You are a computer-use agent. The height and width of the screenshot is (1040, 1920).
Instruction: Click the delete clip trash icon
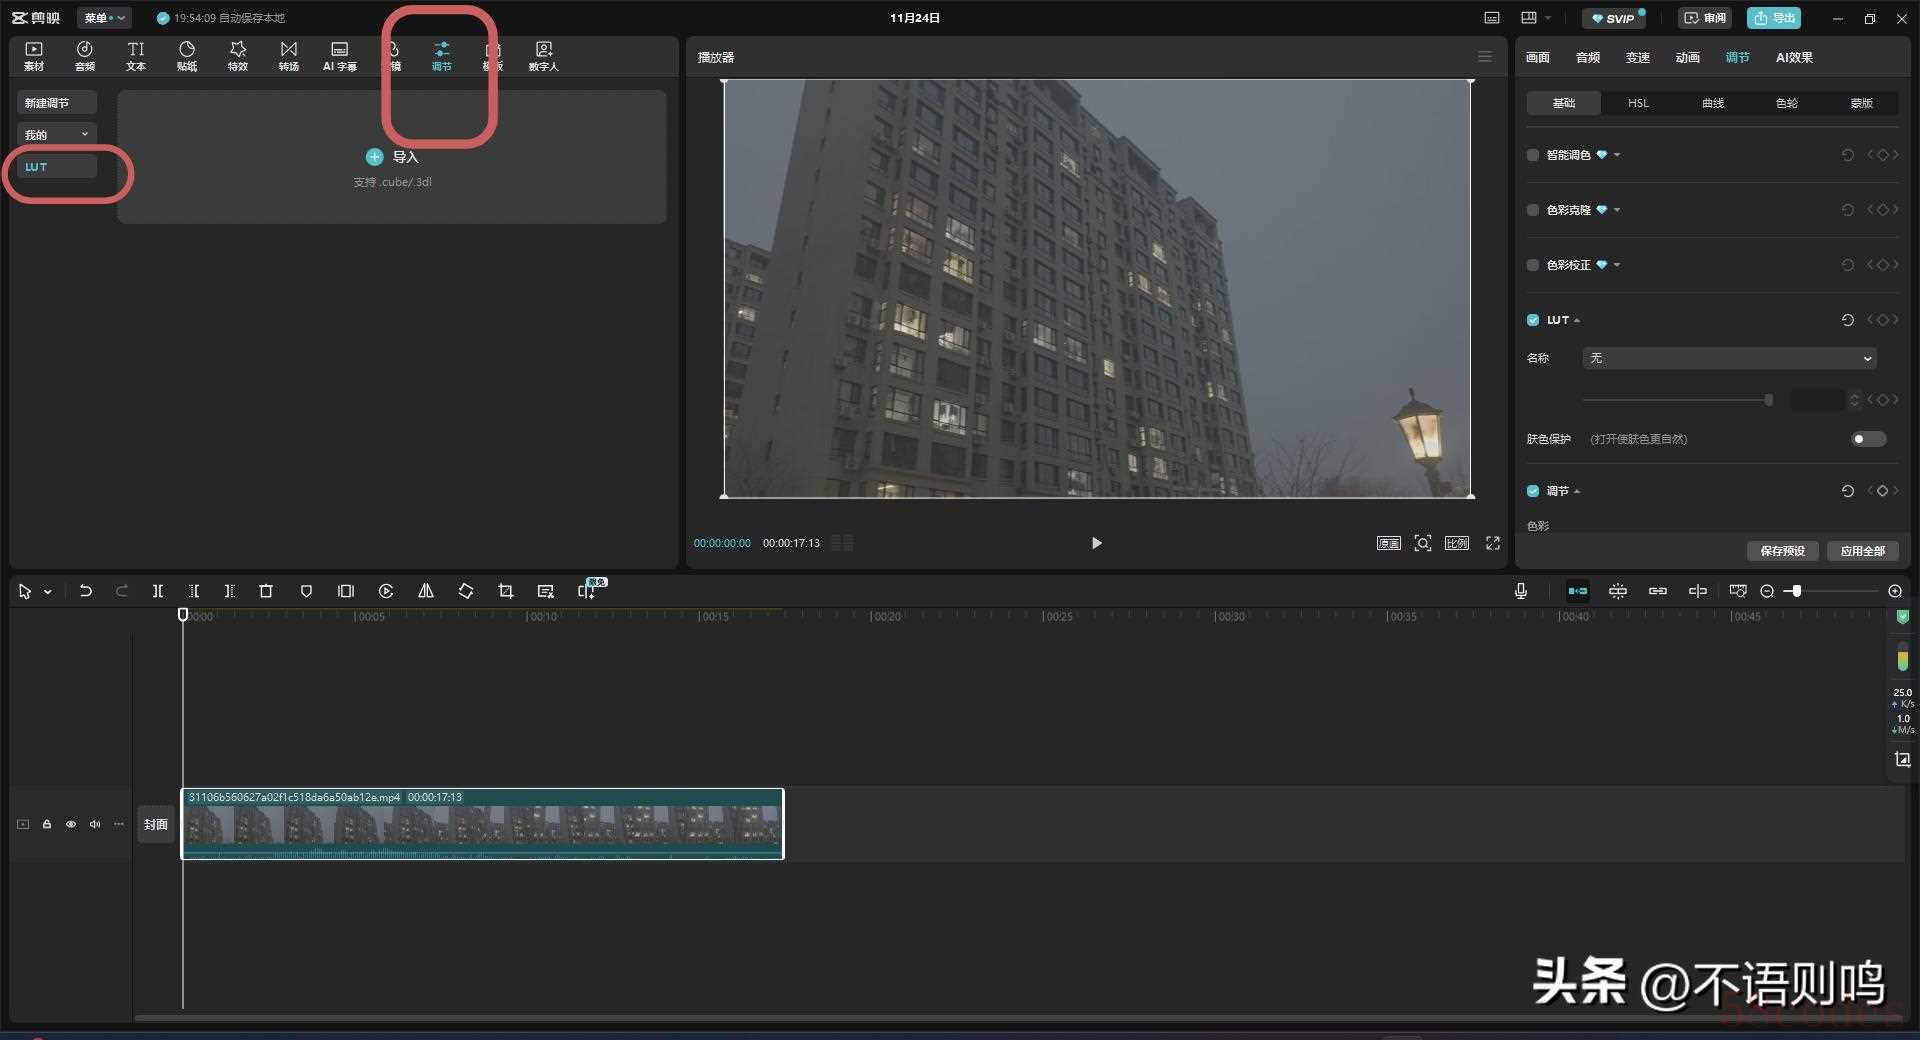pyautogui.click(x=266, y=591)
